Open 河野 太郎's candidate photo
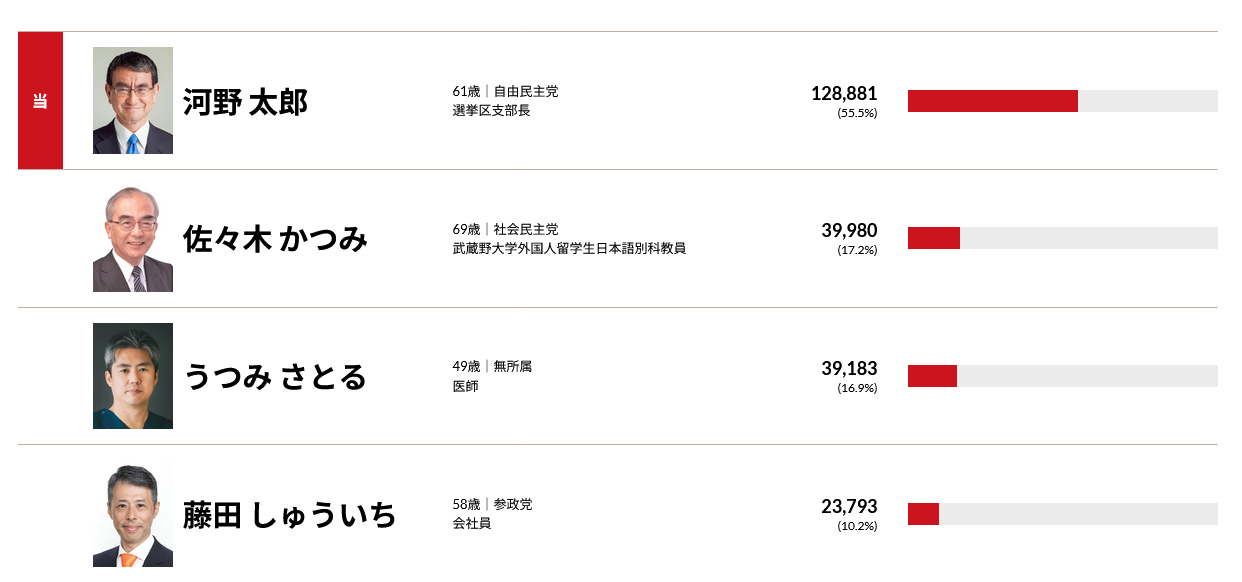1242x582 pixels. tap(133, 101)
